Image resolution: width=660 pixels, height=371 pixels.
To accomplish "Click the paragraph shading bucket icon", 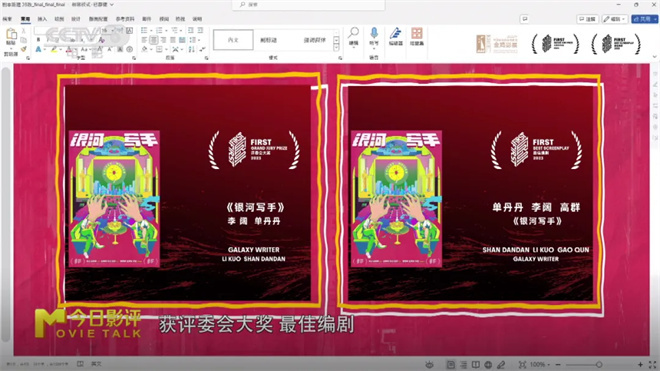I will pyautogui.click(x=145, y=49).
